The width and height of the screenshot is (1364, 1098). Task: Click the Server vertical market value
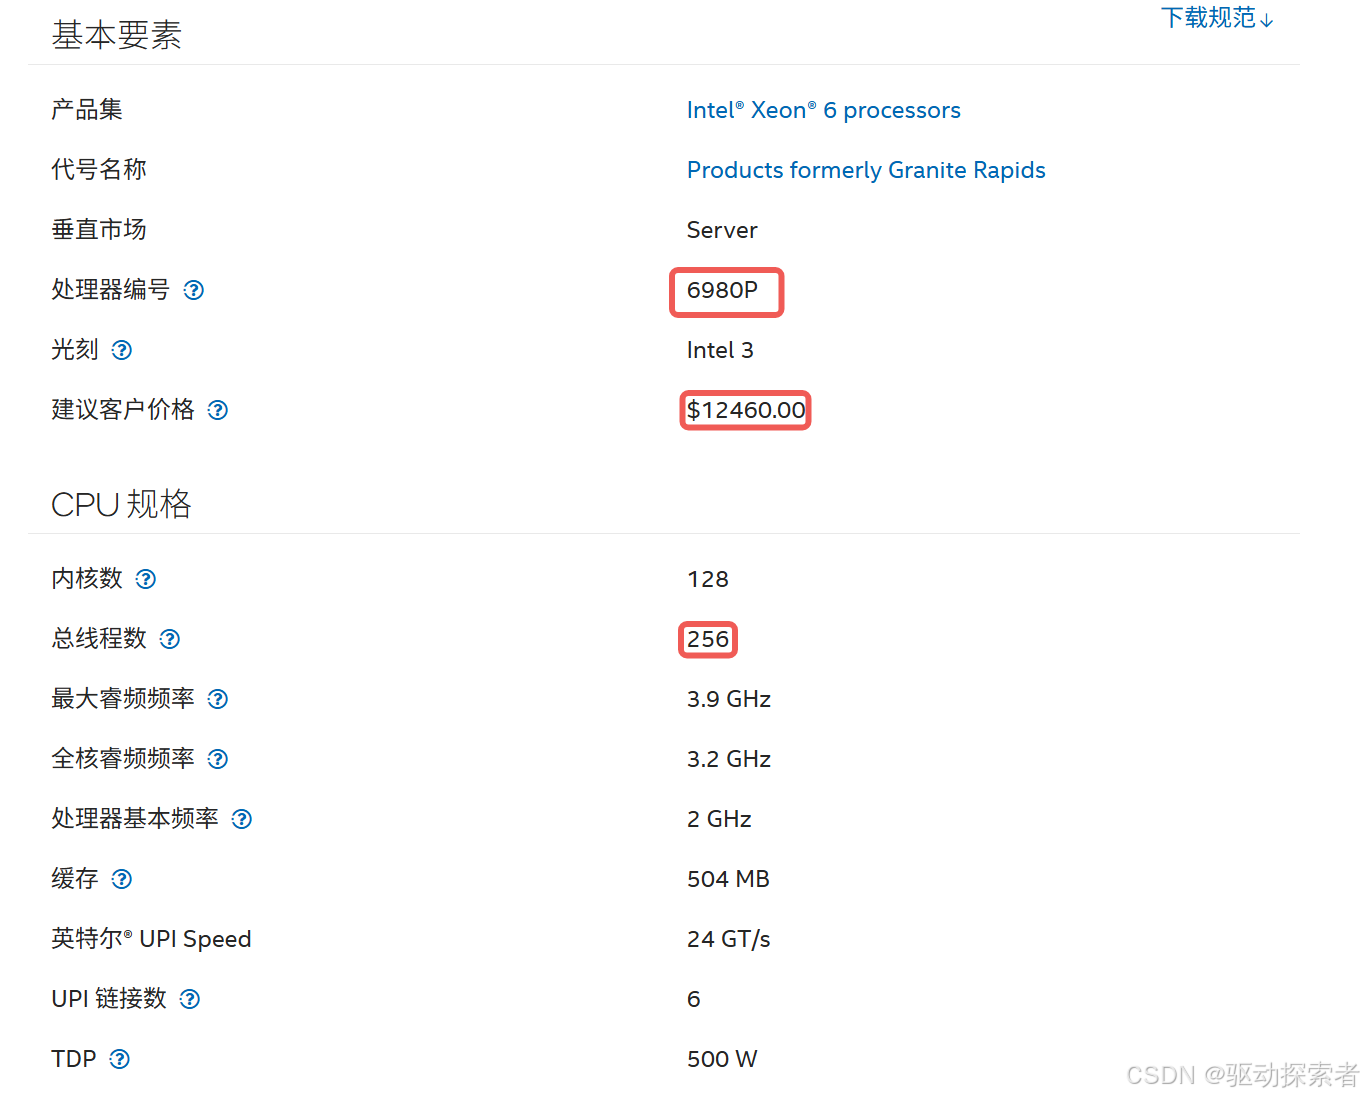(722, 230)
